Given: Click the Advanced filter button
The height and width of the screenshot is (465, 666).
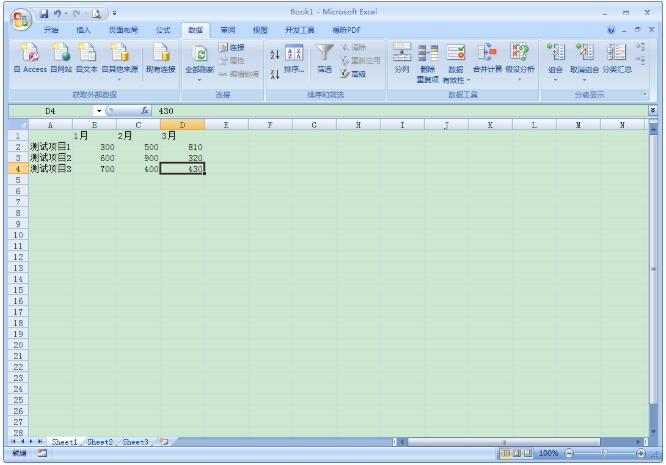Looking at the screenshot, I should [x=353, y=74].
